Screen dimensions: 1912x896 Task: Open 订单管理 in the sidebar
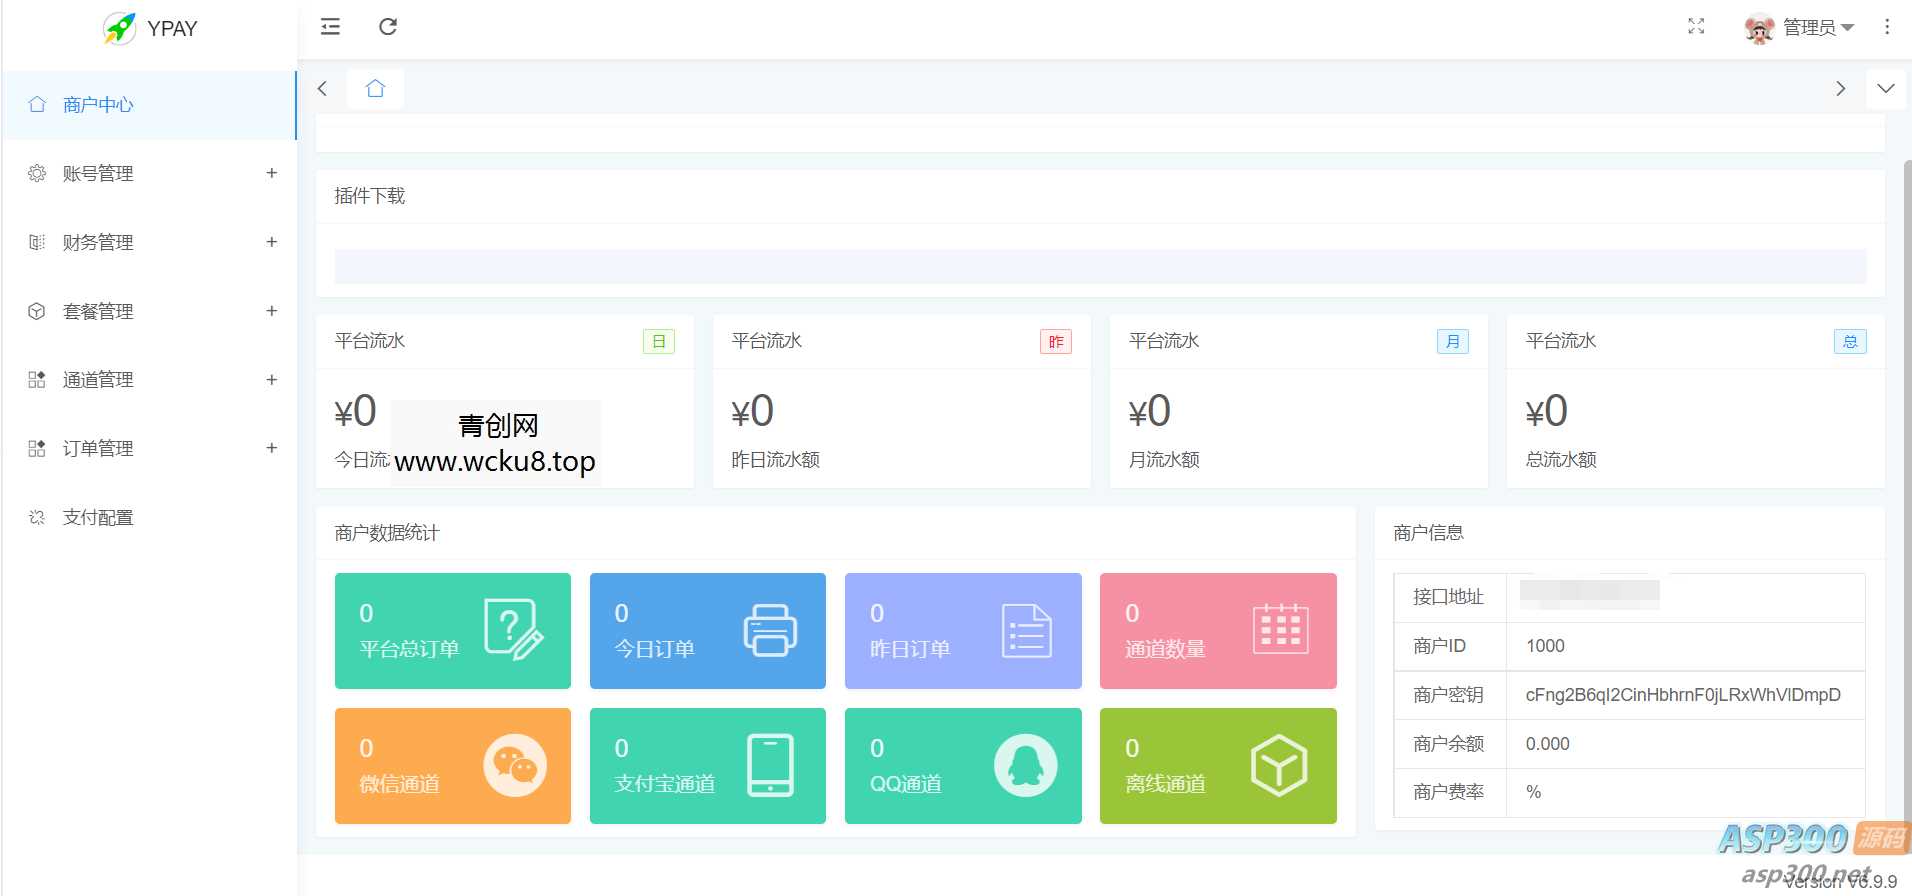tap(150, 449)
